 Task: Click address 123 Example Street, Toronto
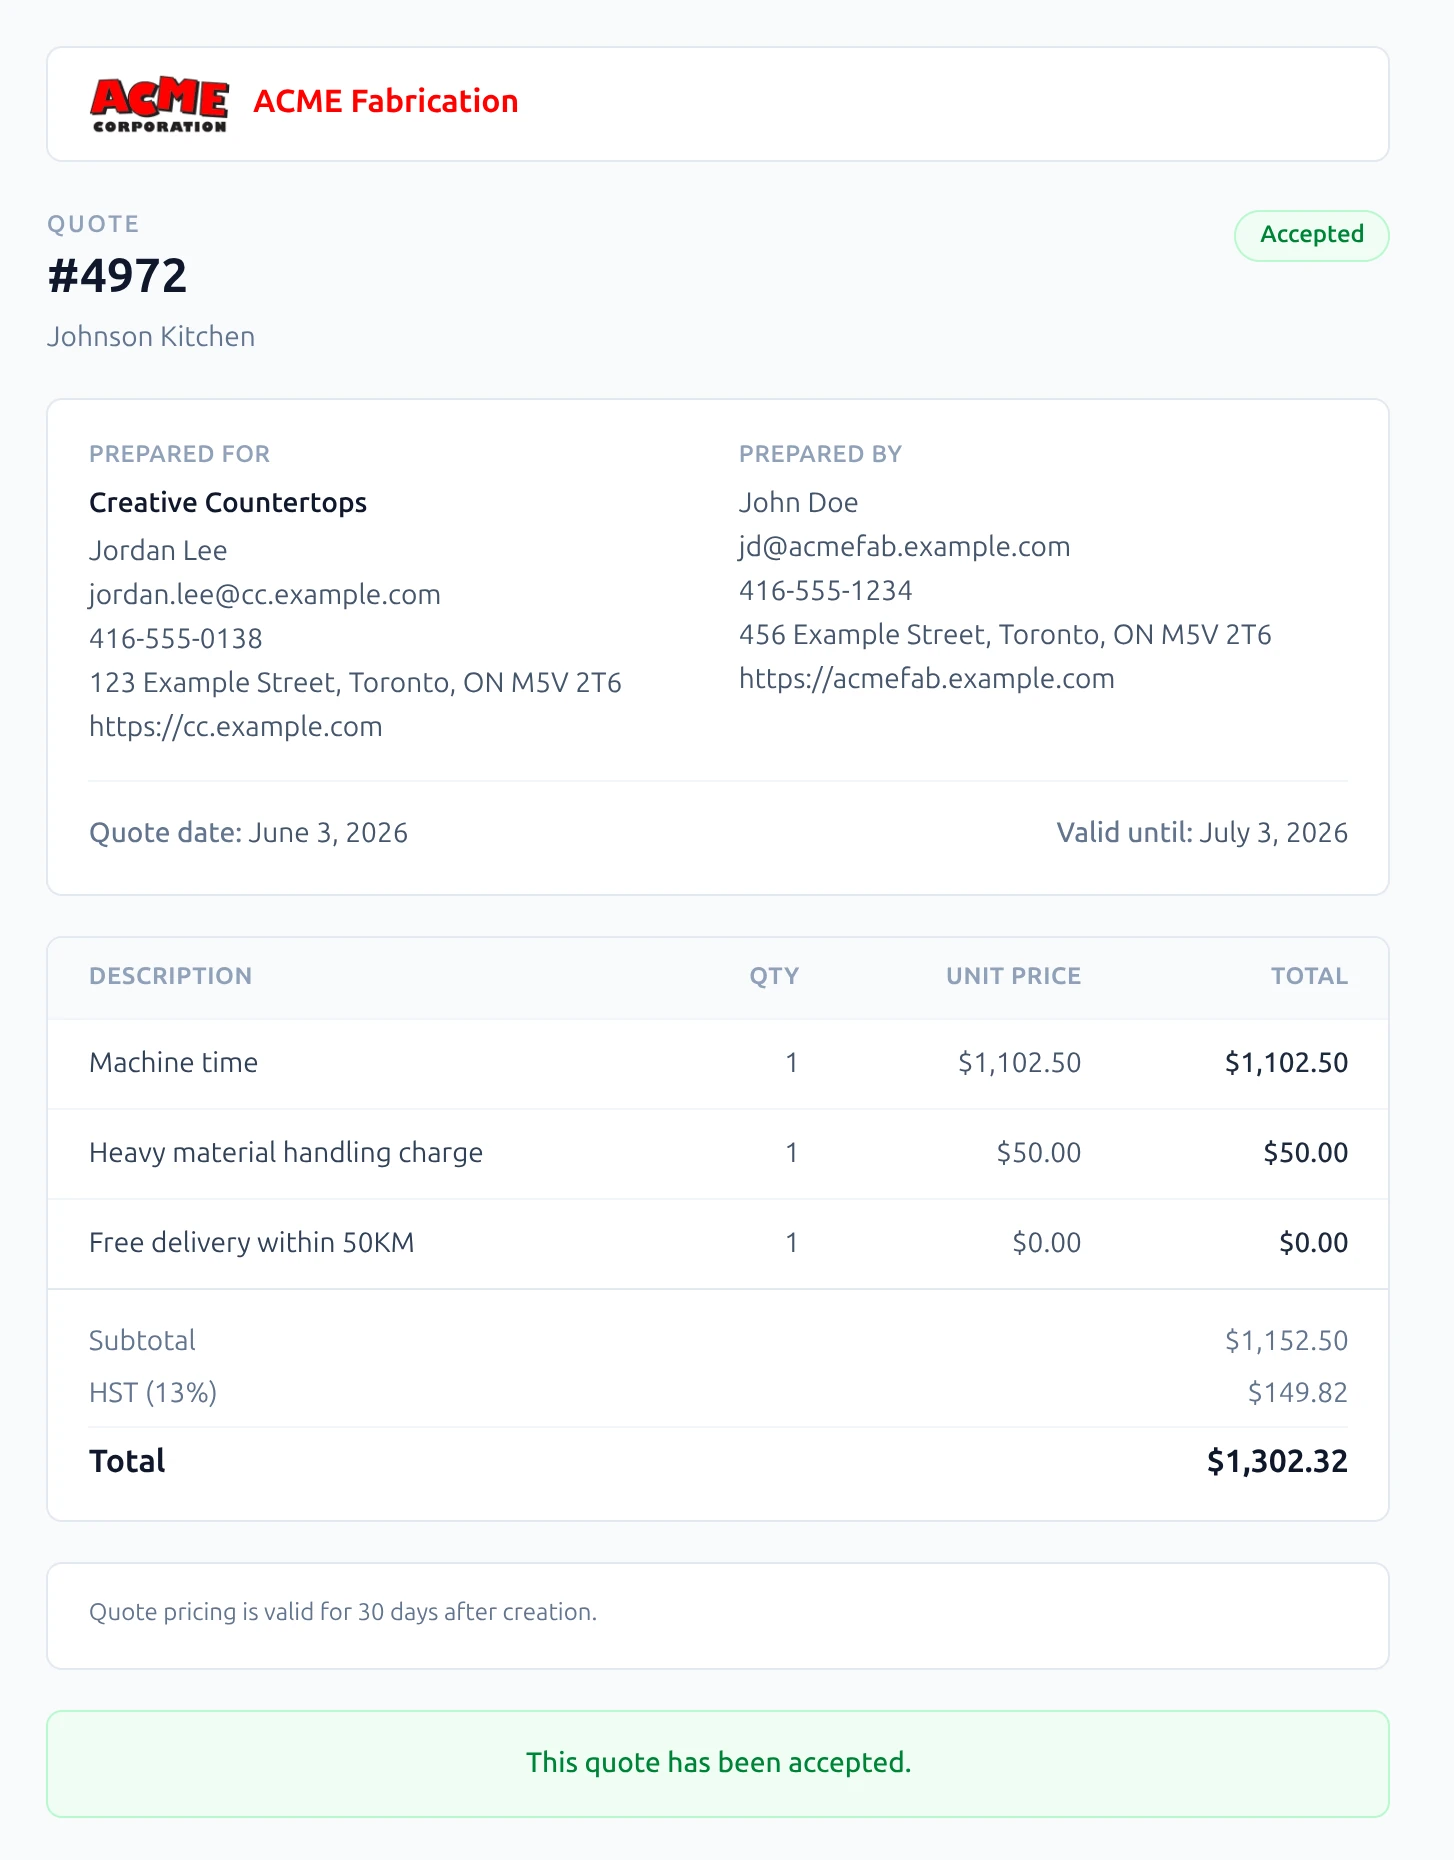355,682
